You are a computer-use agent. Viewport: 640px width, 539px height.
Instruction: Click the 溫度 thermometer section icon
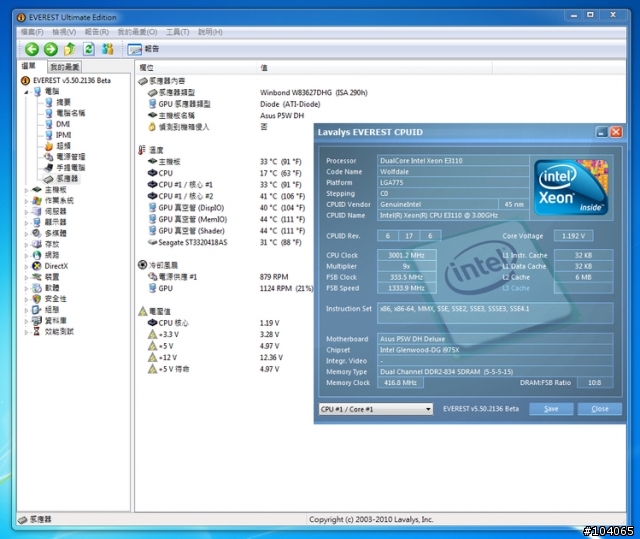(x=142, y=150)
